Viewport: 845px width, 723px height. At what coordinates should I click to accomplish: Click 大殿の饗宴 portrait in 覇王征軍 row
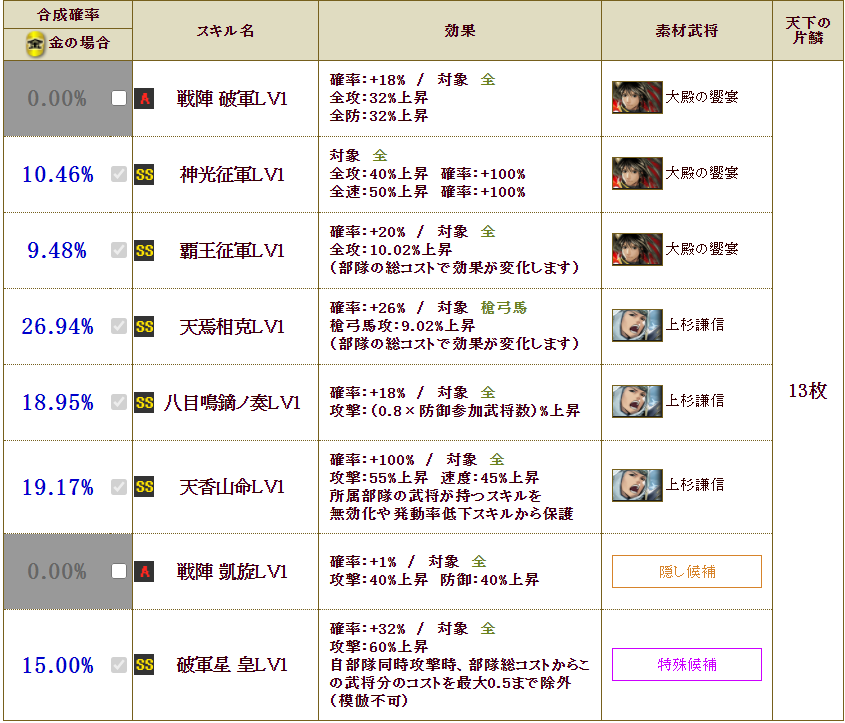637,249
